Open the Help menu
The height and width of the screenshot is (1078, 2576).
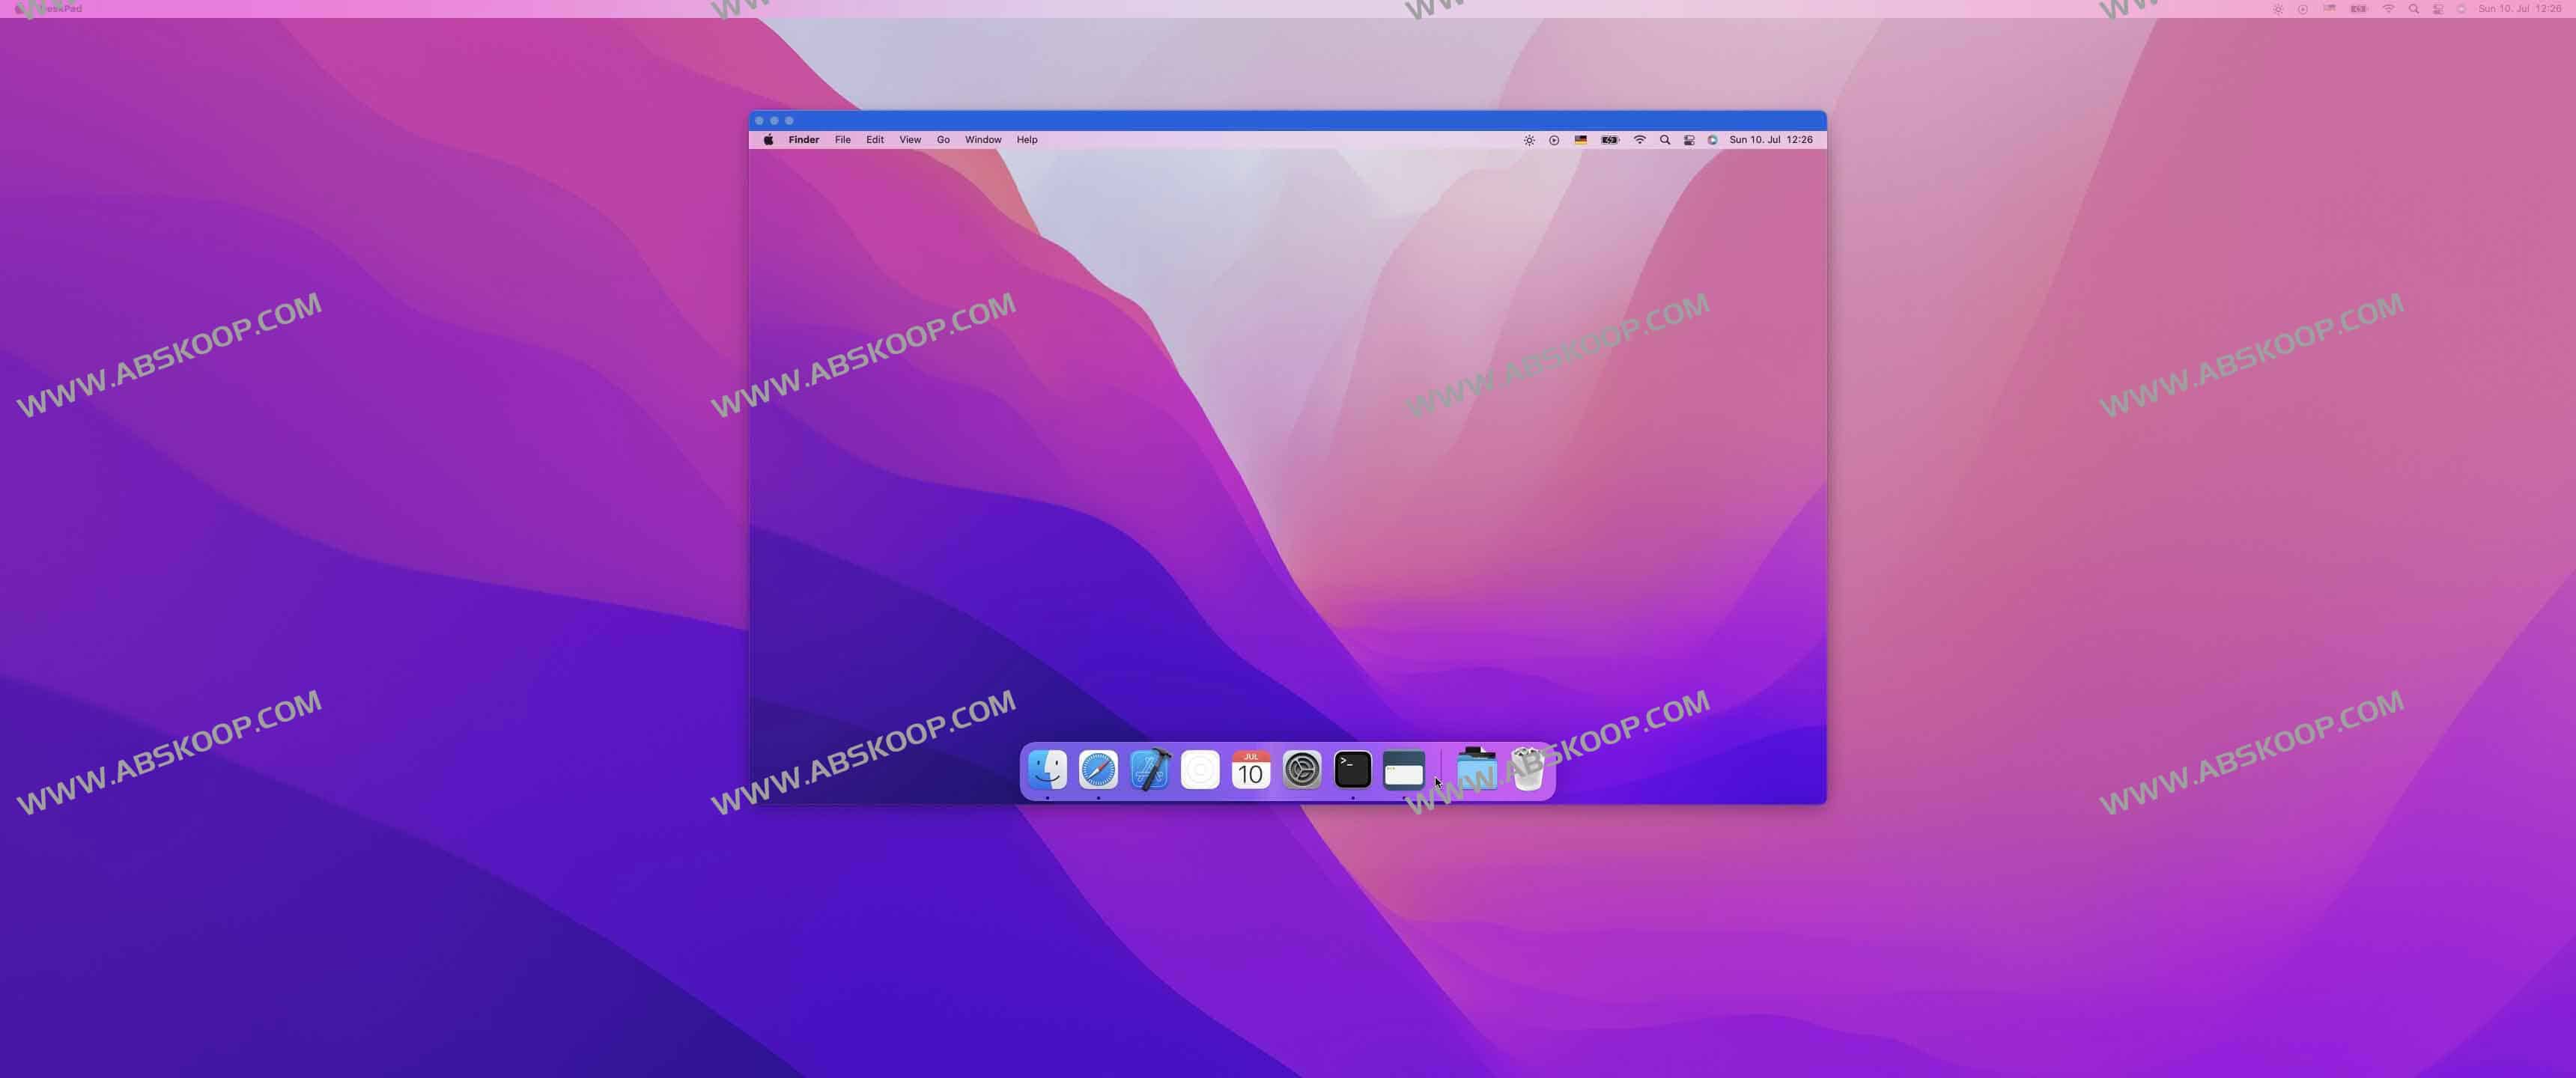pos(1026,139)
